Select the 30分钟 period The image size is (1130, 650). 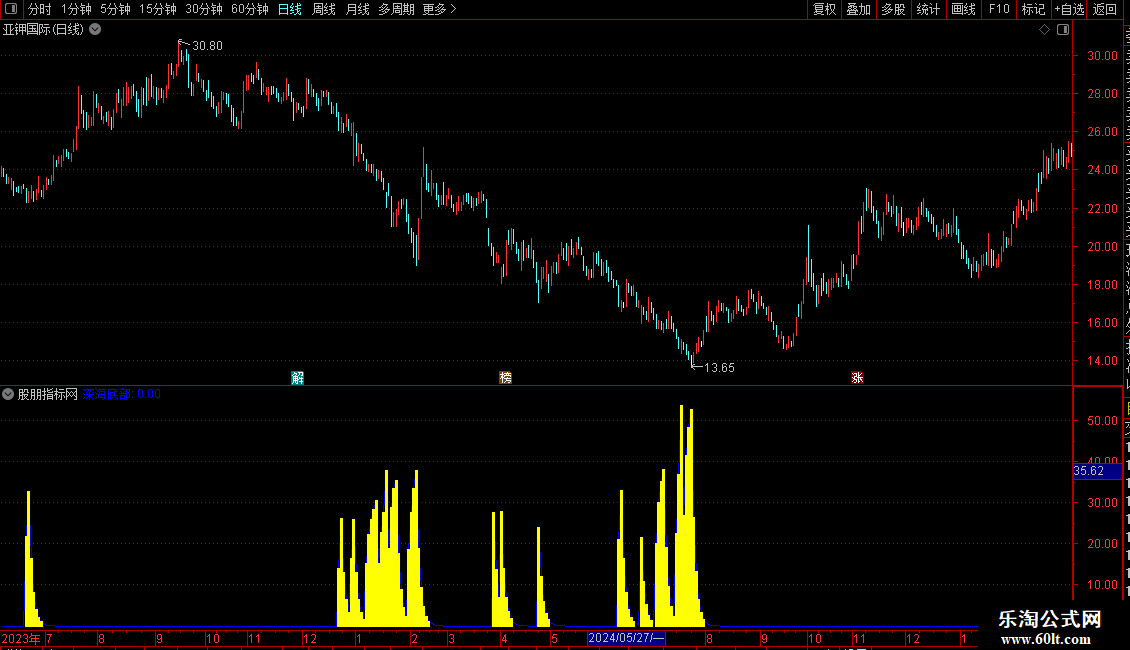203,9
